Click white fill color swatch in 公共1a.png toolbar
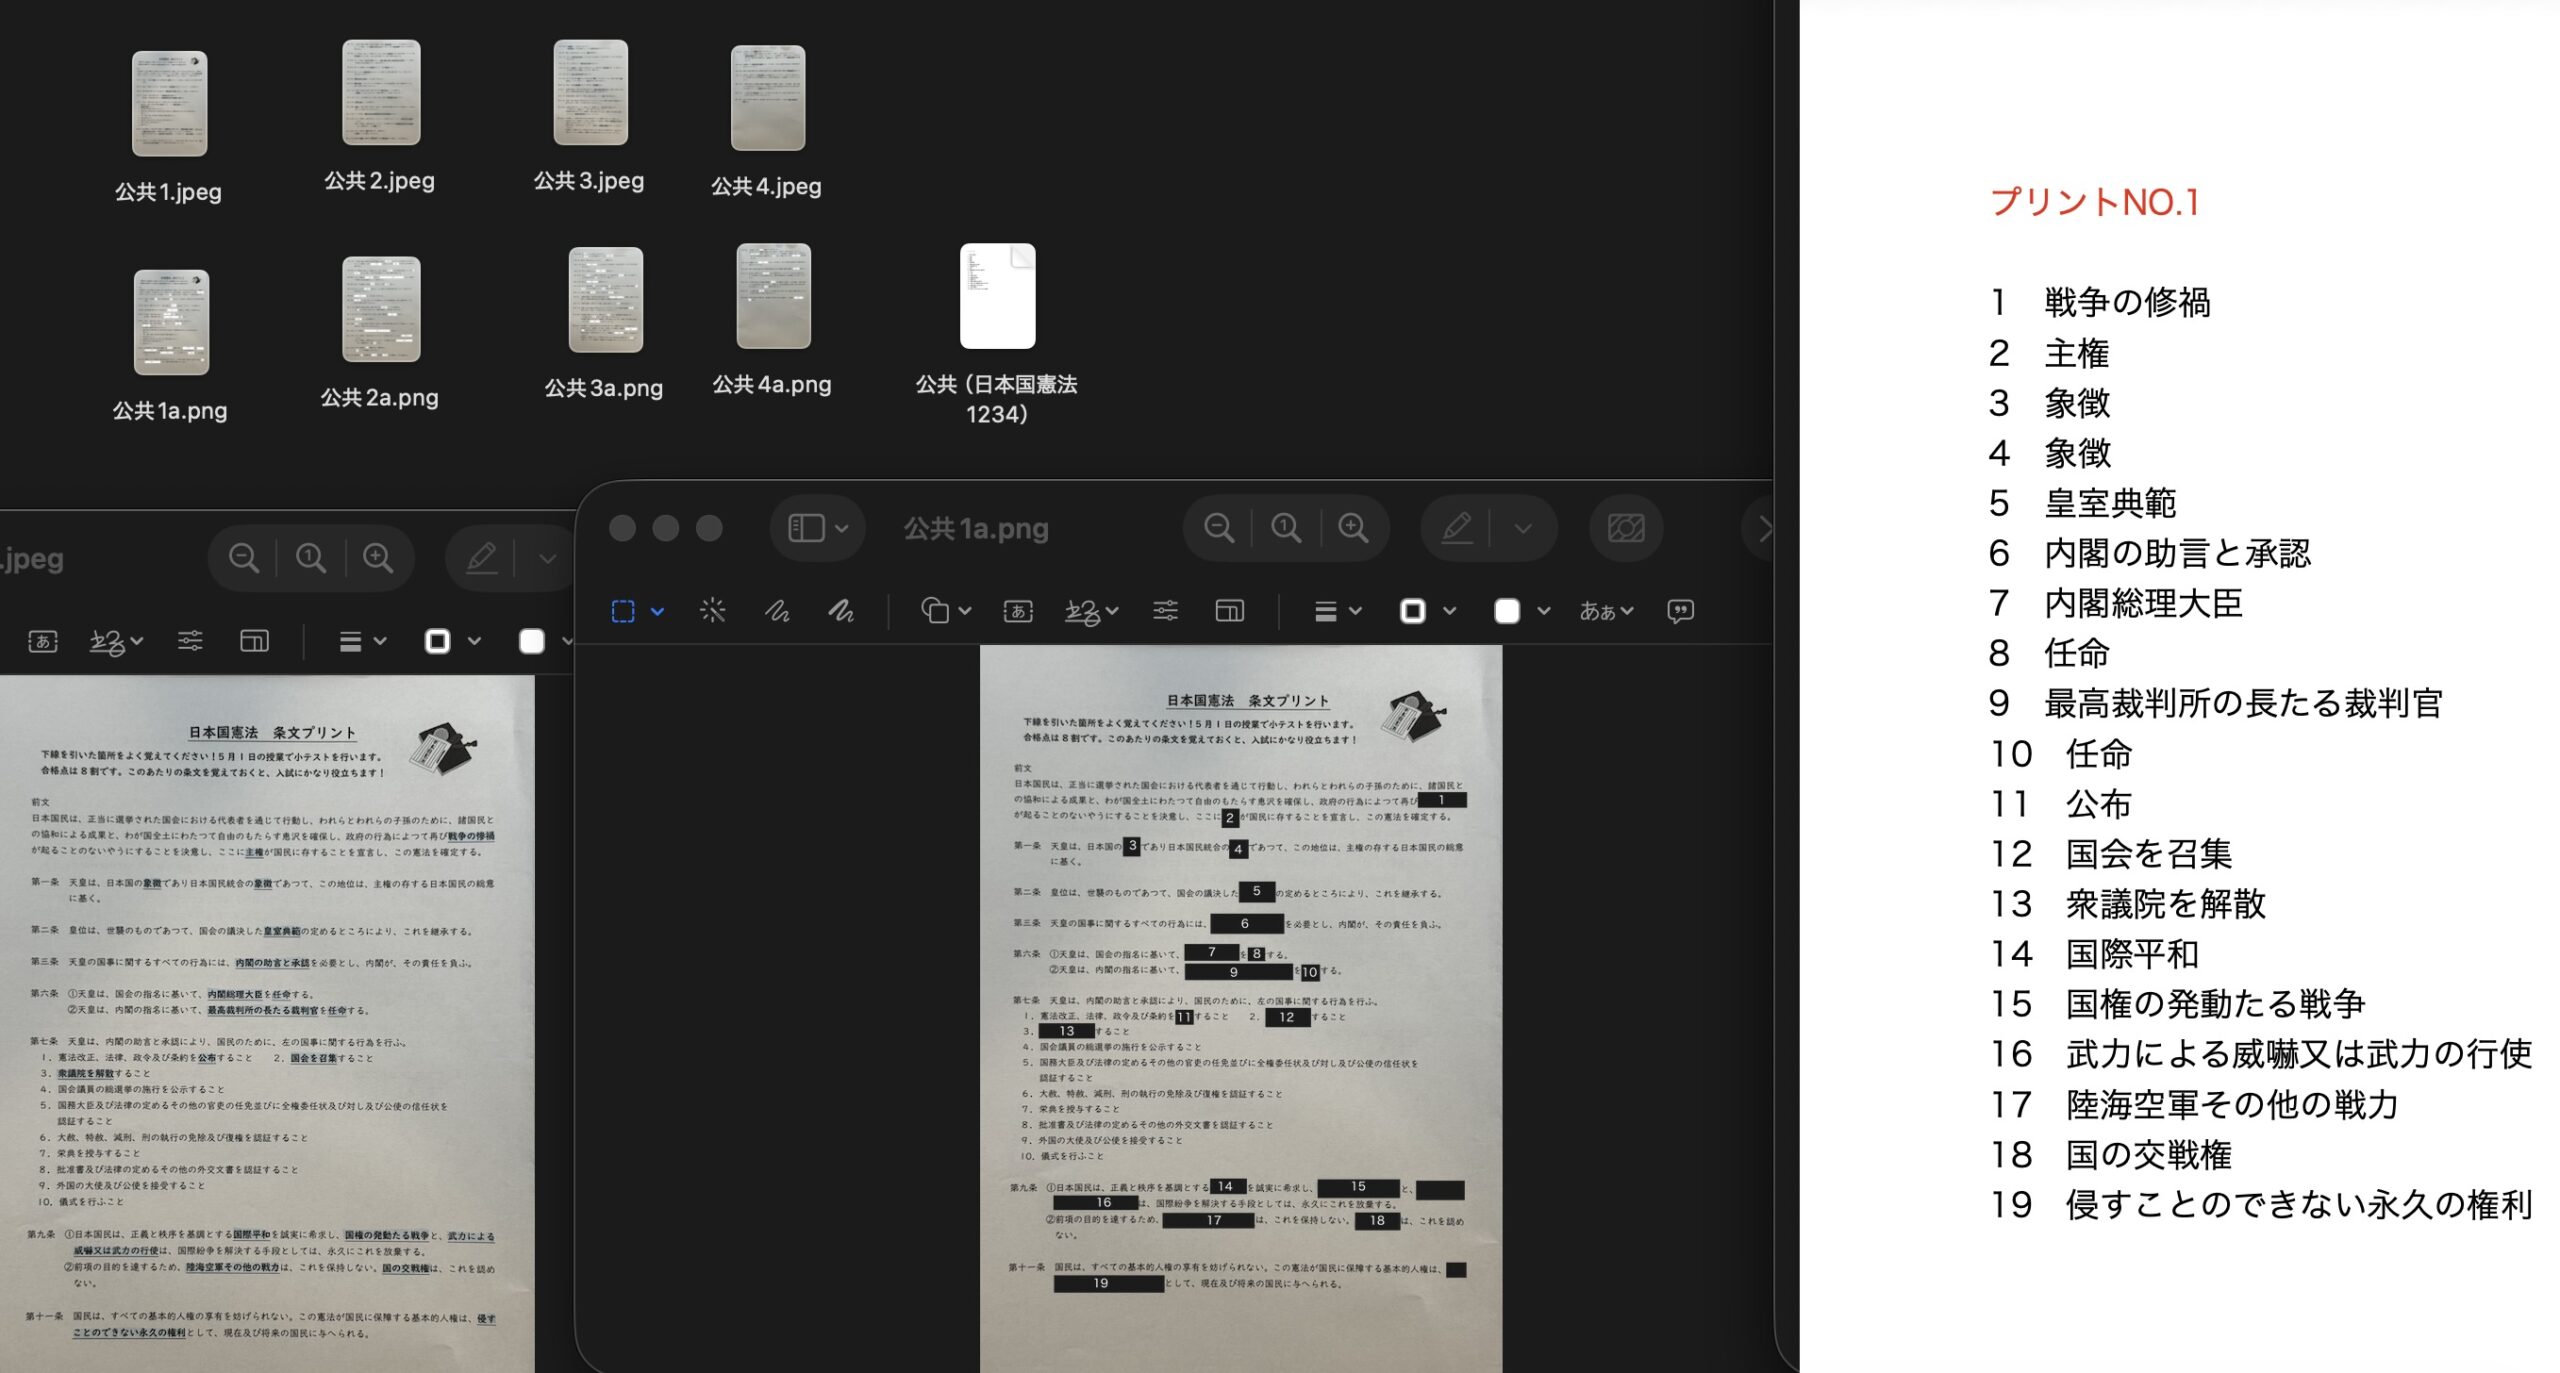2560x1373 pixels. click(1506, 610)
